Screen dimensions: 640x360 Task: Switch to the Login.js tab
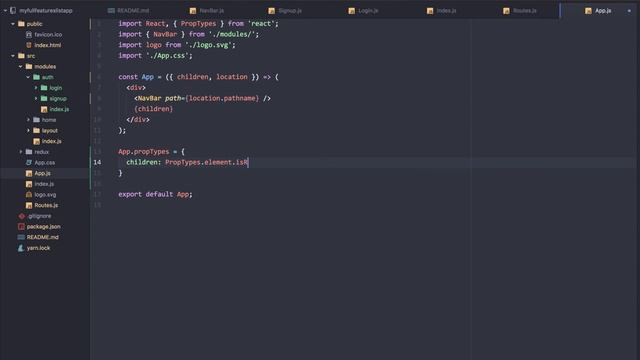pyautogui.click(x=363, y=11)
